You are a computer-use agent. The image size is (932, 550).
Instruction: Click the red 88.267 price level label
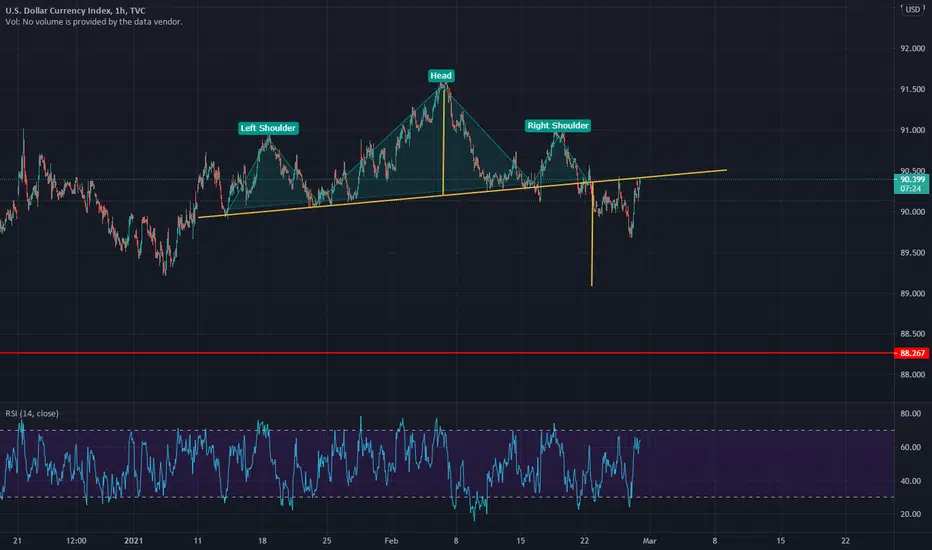click(912, 353)
